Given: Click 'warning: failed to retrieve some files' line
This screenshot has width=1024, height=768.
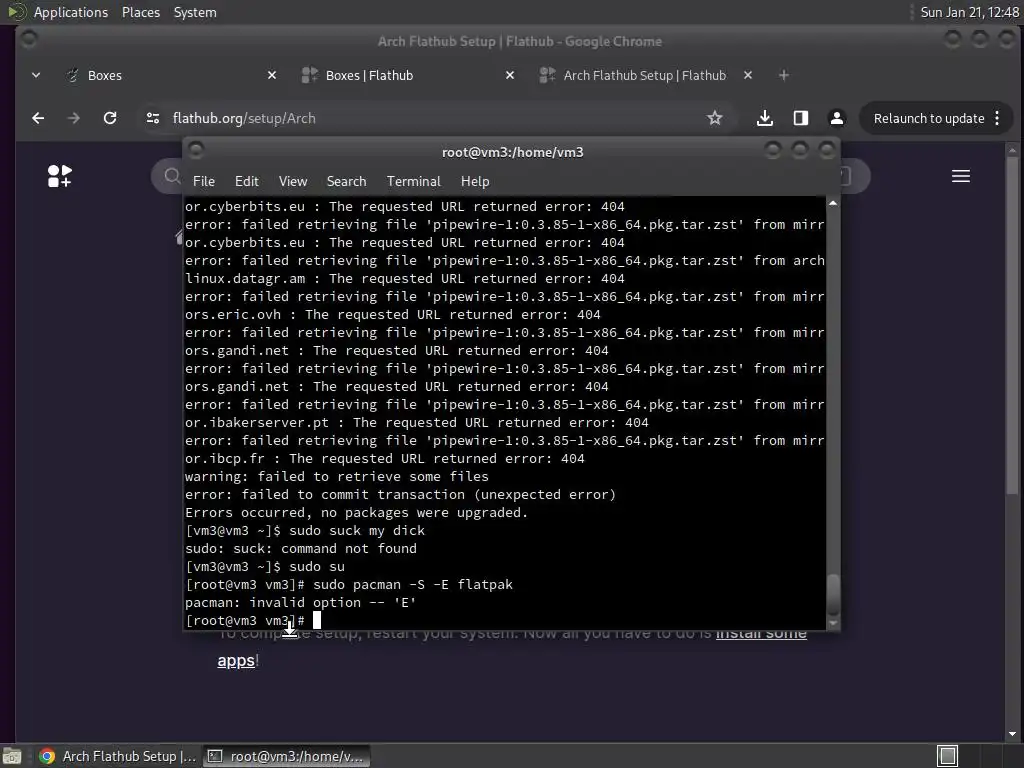Looking at the screenshot, I should tap(336, 477).
